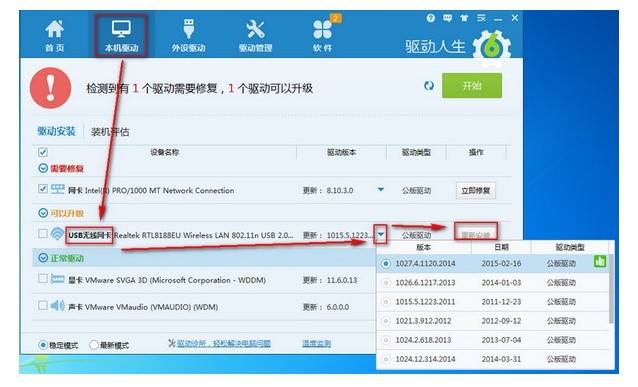Screen dimensions: 638x387
Task: Click the network card icon for Intel row
Action: (57, 189)
